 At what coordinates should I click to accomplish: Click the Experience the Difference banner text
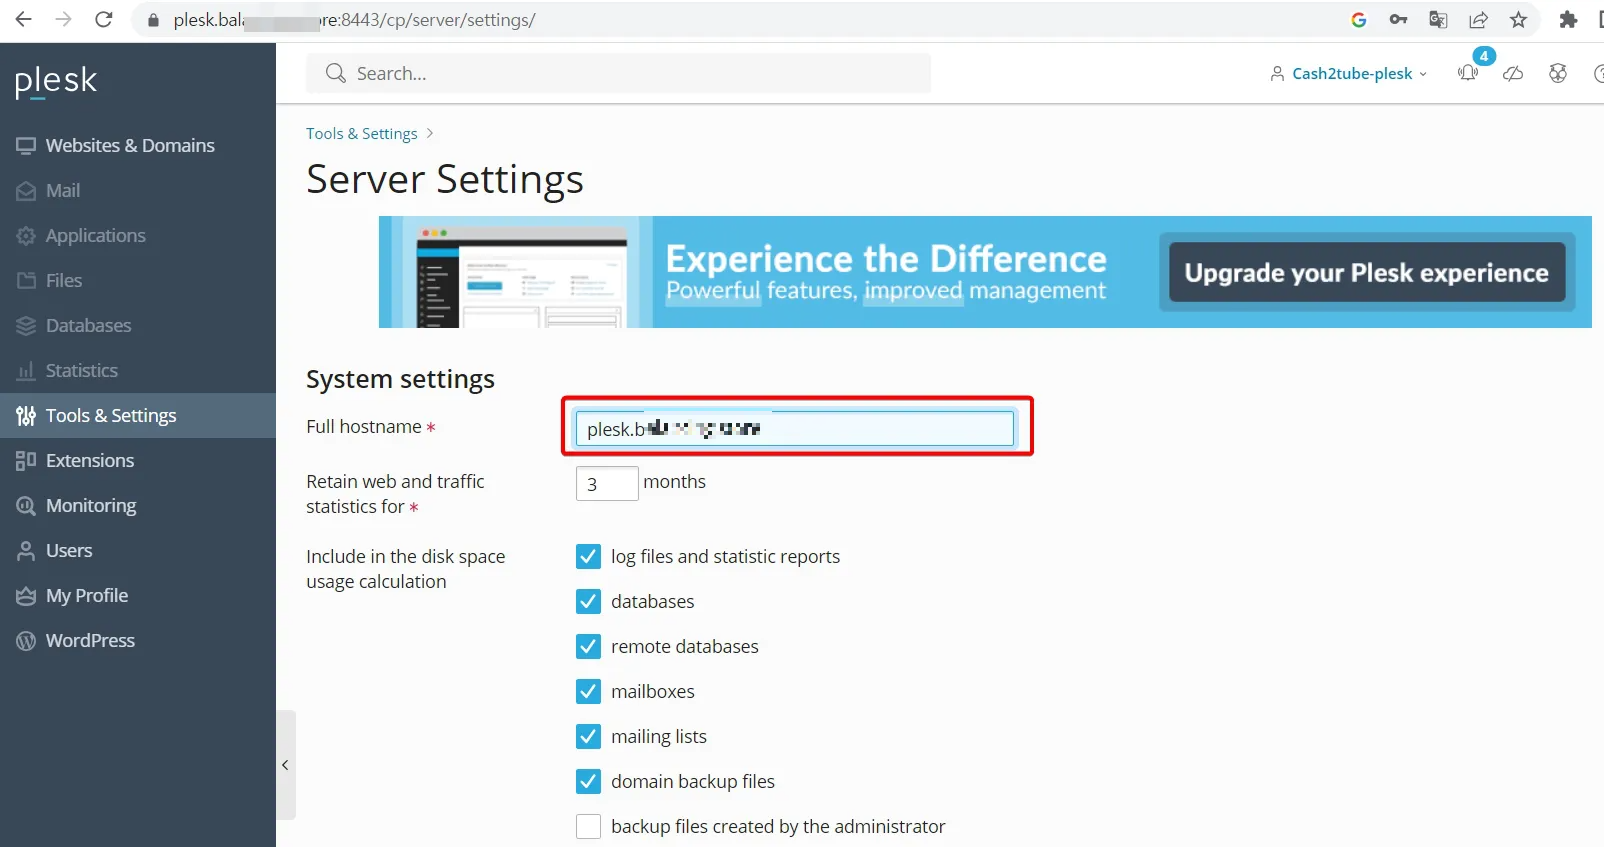coord(886,259)
